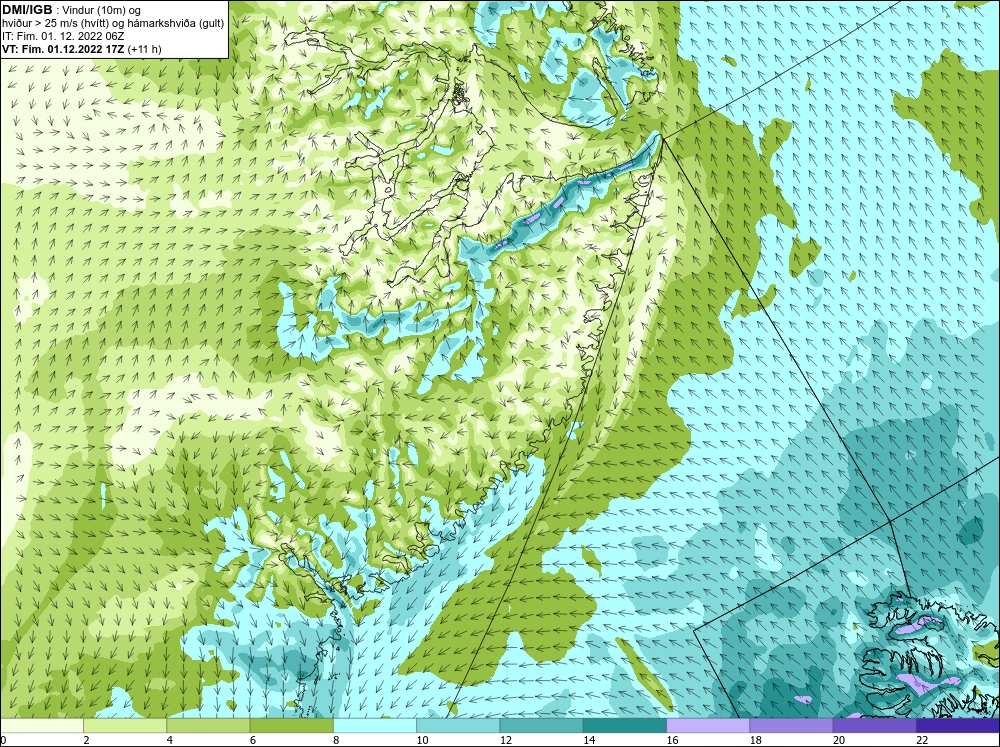Click the "(+11 h)" forecast offset text
The width and height of the screenshot is (1000, 747).
click(x=145, y=49)
